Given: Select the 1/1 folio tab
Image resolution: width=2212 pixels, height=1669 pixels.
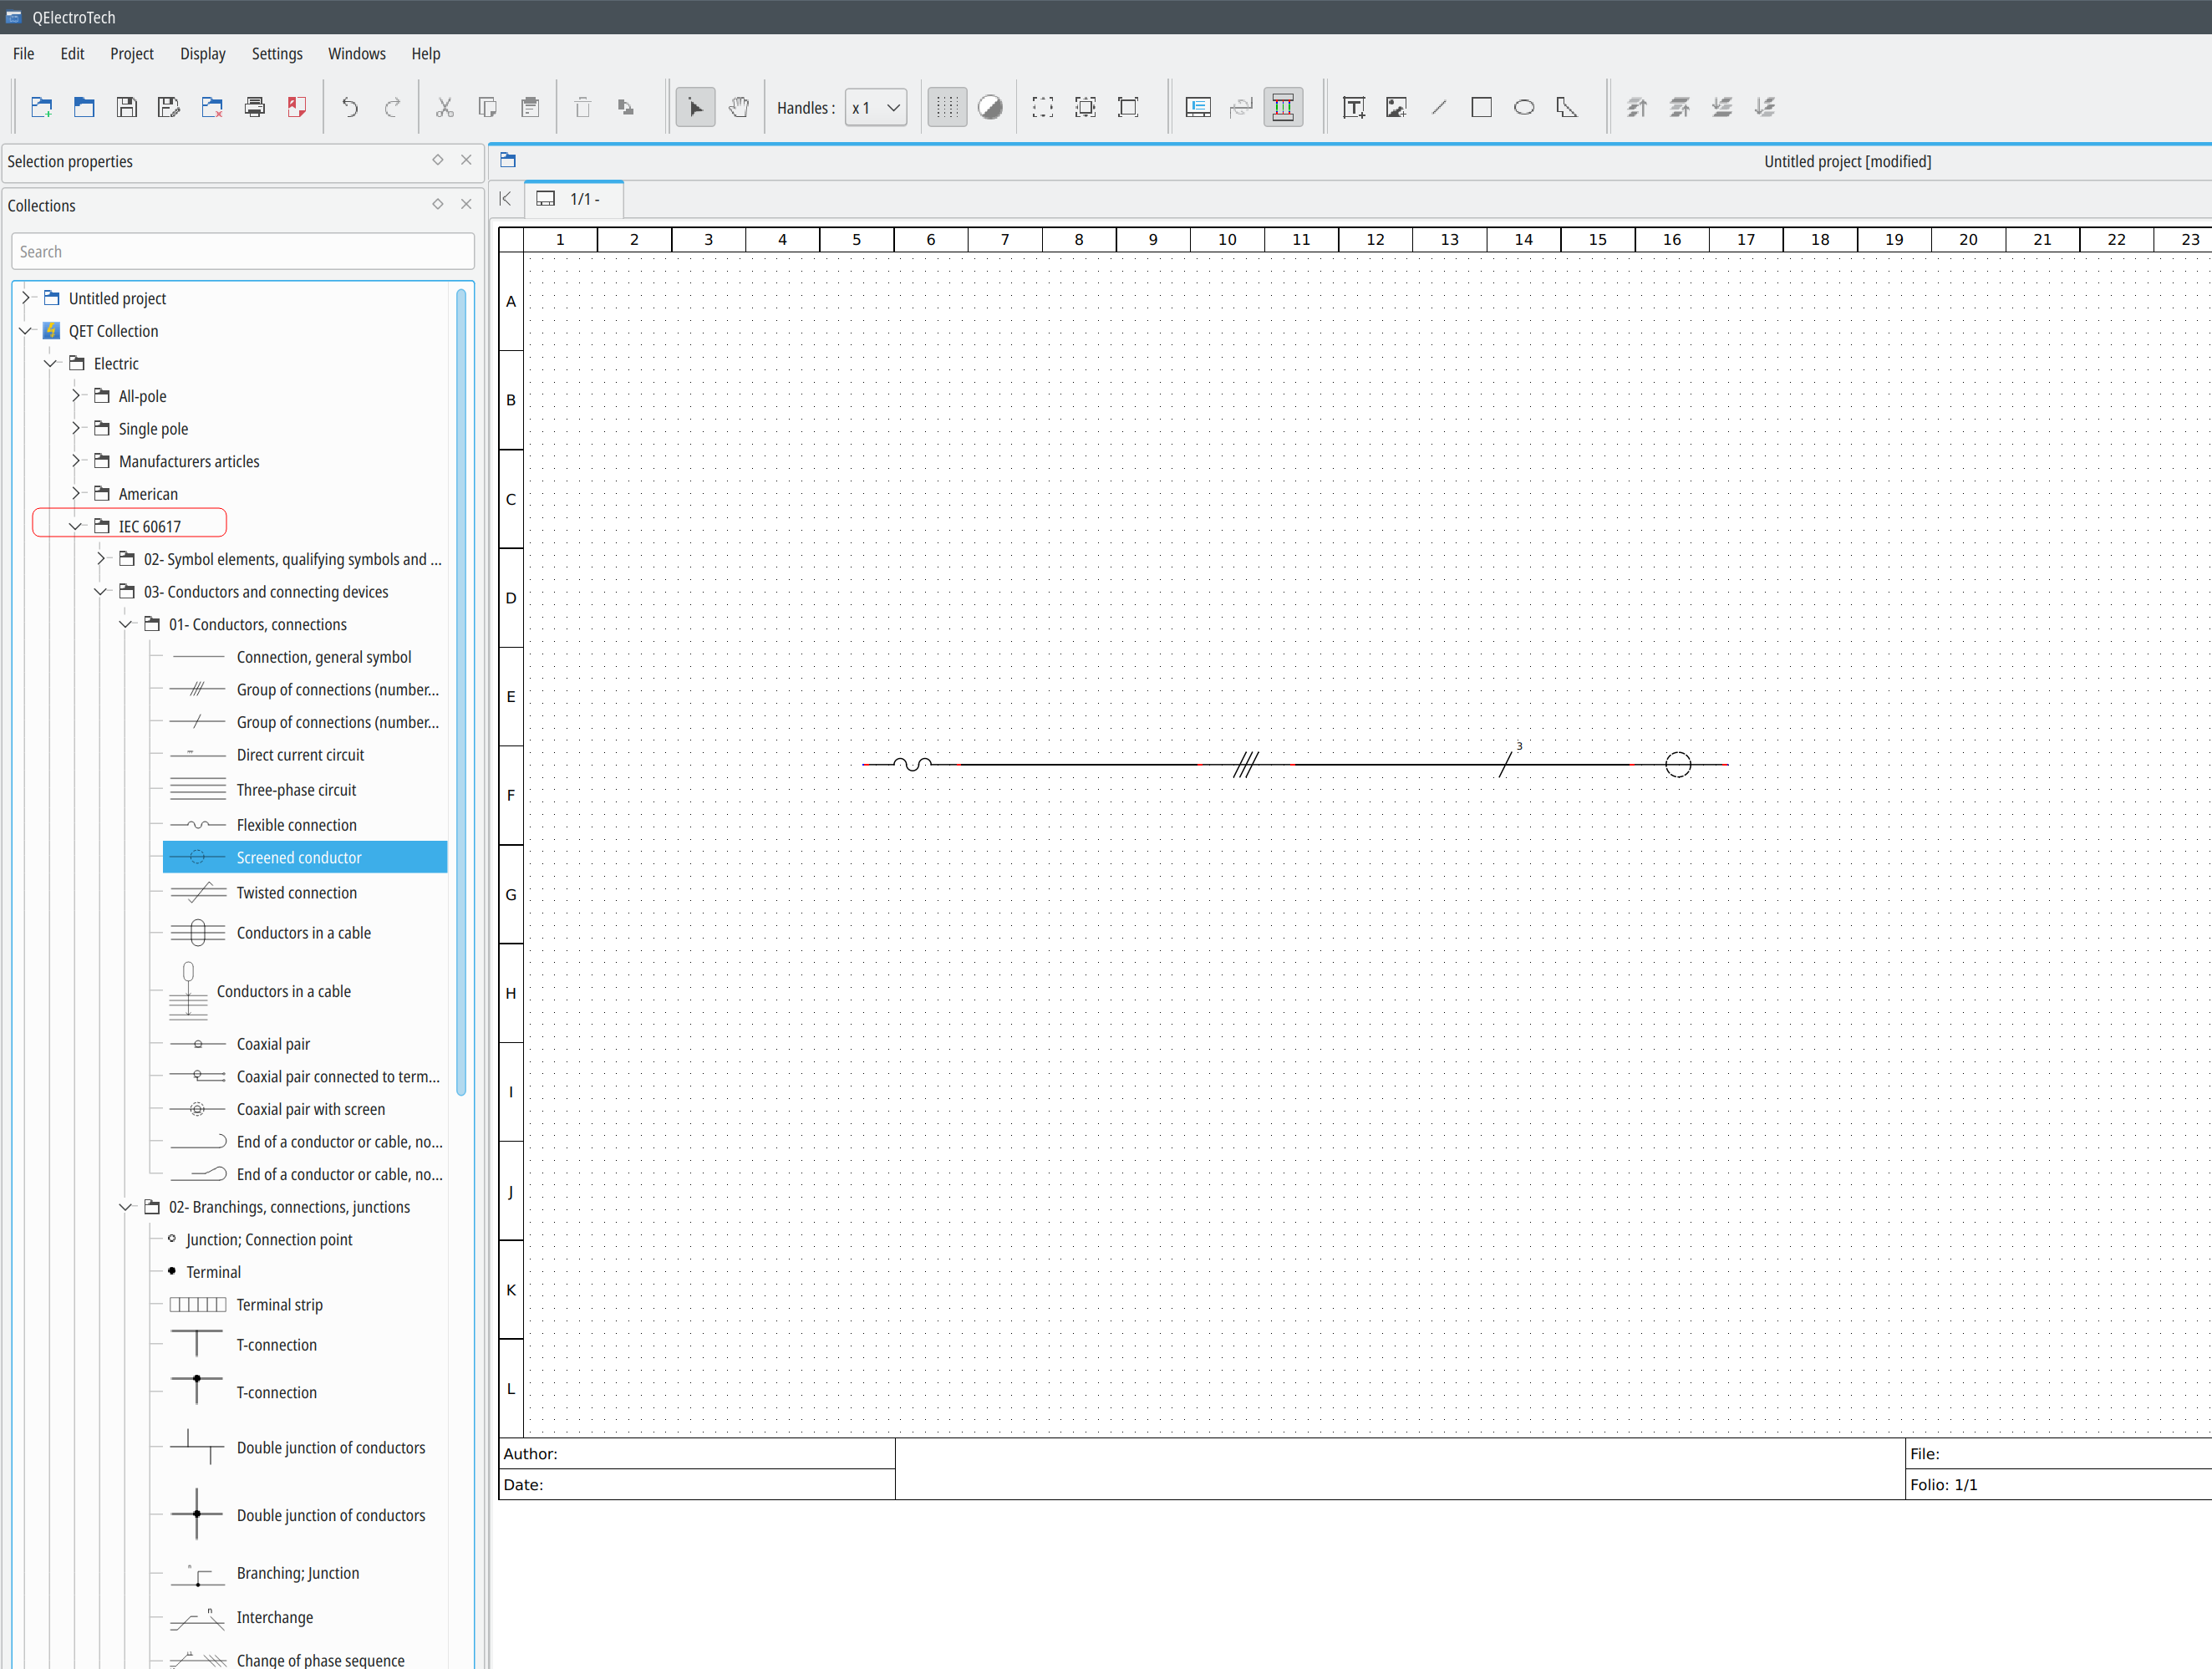Looking at the screenshot, I should 574,199.
